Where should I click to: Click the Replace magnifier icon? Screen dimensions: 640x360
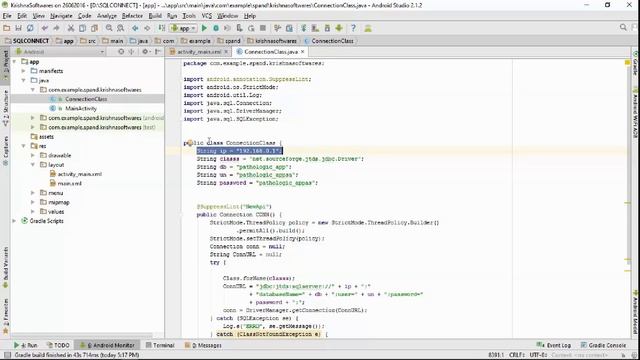[120, 28]
